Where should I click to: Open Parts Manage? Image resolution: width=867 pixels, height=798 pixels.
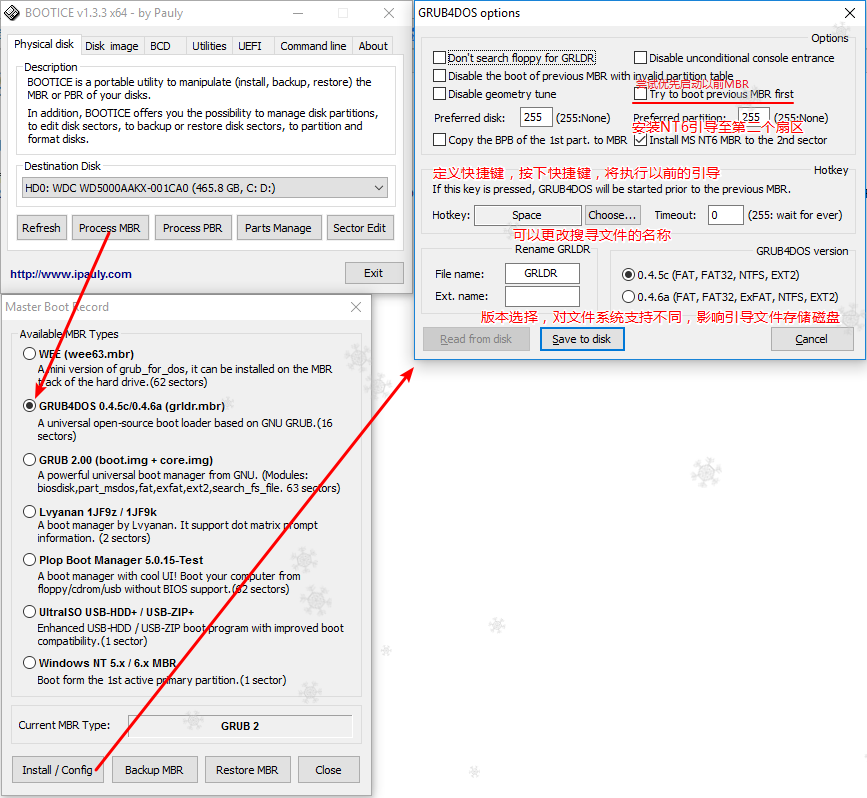[x=279, y=228]
